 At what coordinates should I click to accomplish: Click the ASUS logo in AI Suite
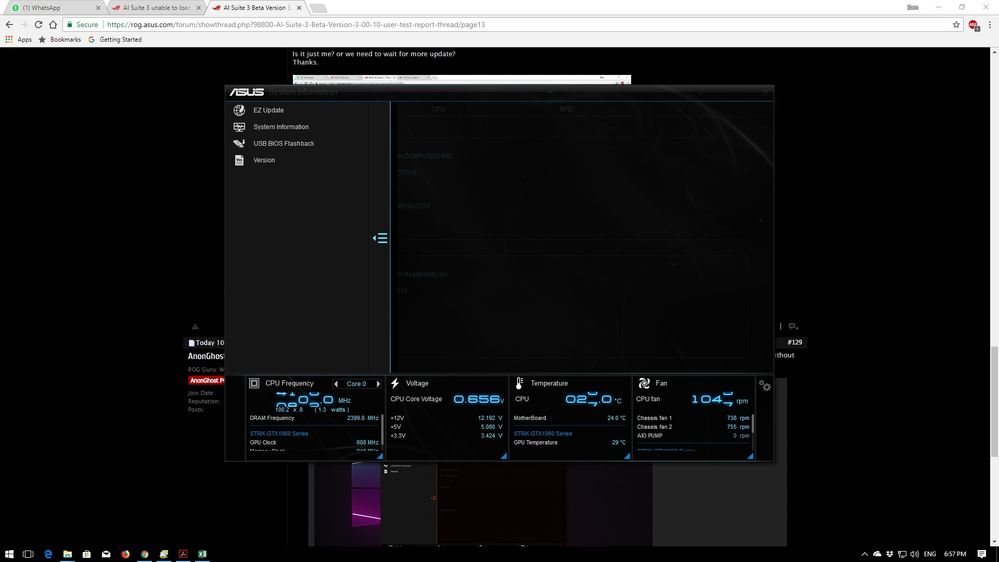point(247,92)
